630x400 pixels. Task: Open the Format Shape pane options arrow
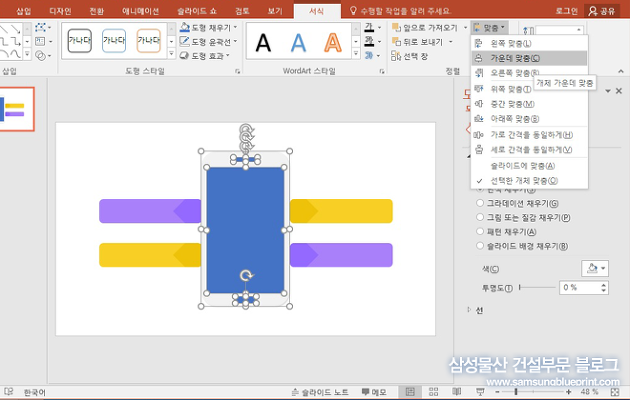coord(608,91)
